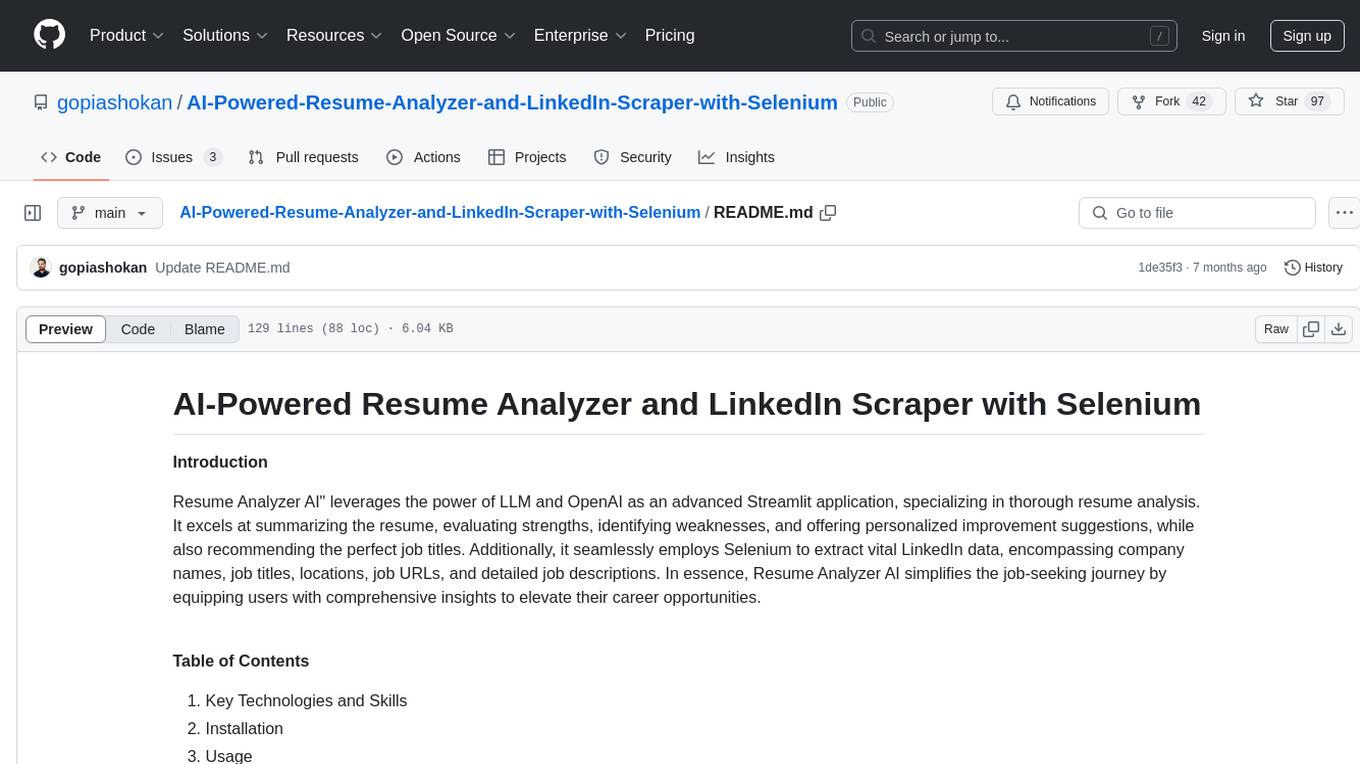The height and width of the screenshot is (764, 1360).
Task: Switch to Preview view
Action: point(66,329)
